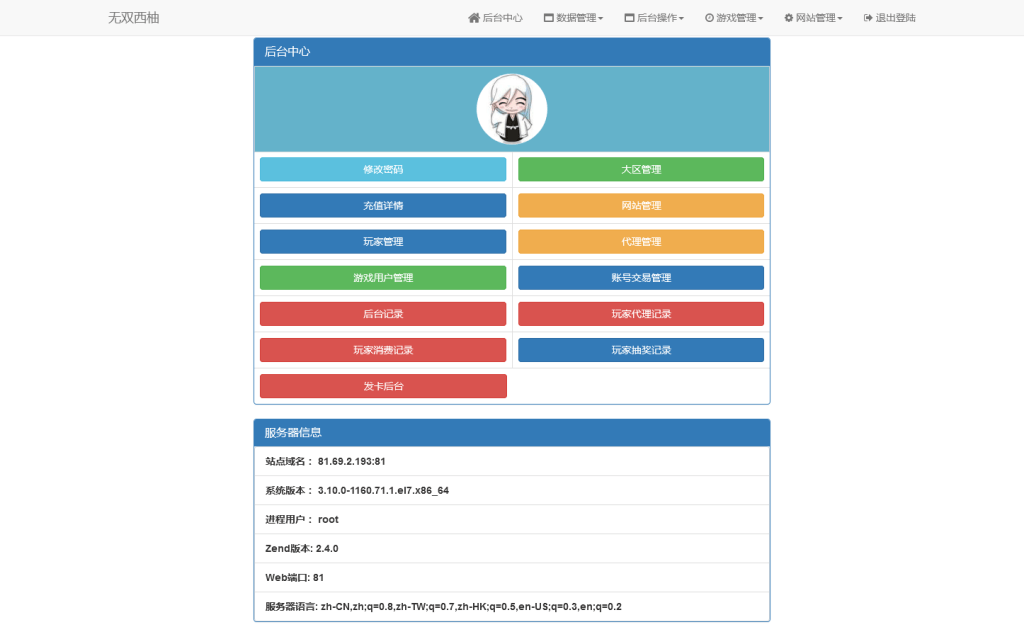1024x632 pixels.
Task: Click the sign-out icon beside 退出登陆
Action: tap(868, 18)
